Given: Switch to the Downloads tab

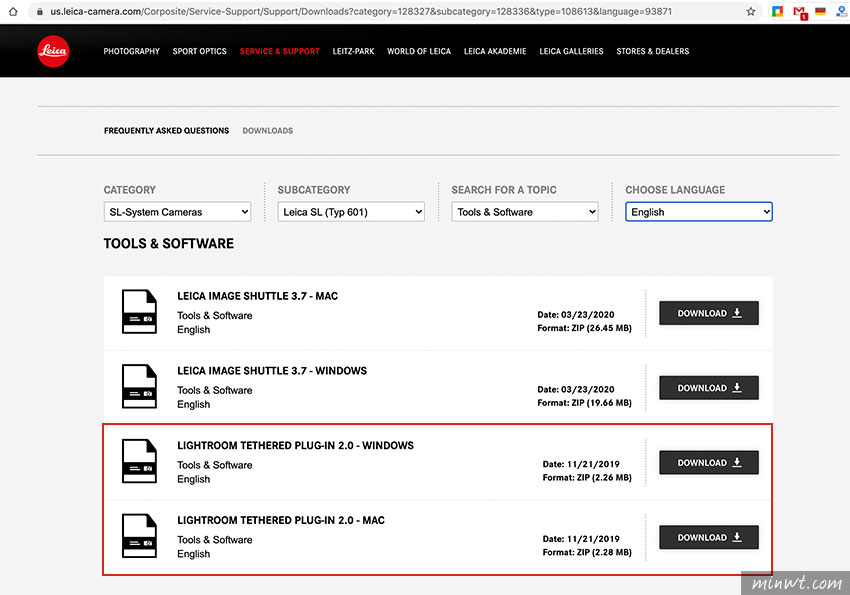Looking at the screenshot, I should (x=268, y=131).
